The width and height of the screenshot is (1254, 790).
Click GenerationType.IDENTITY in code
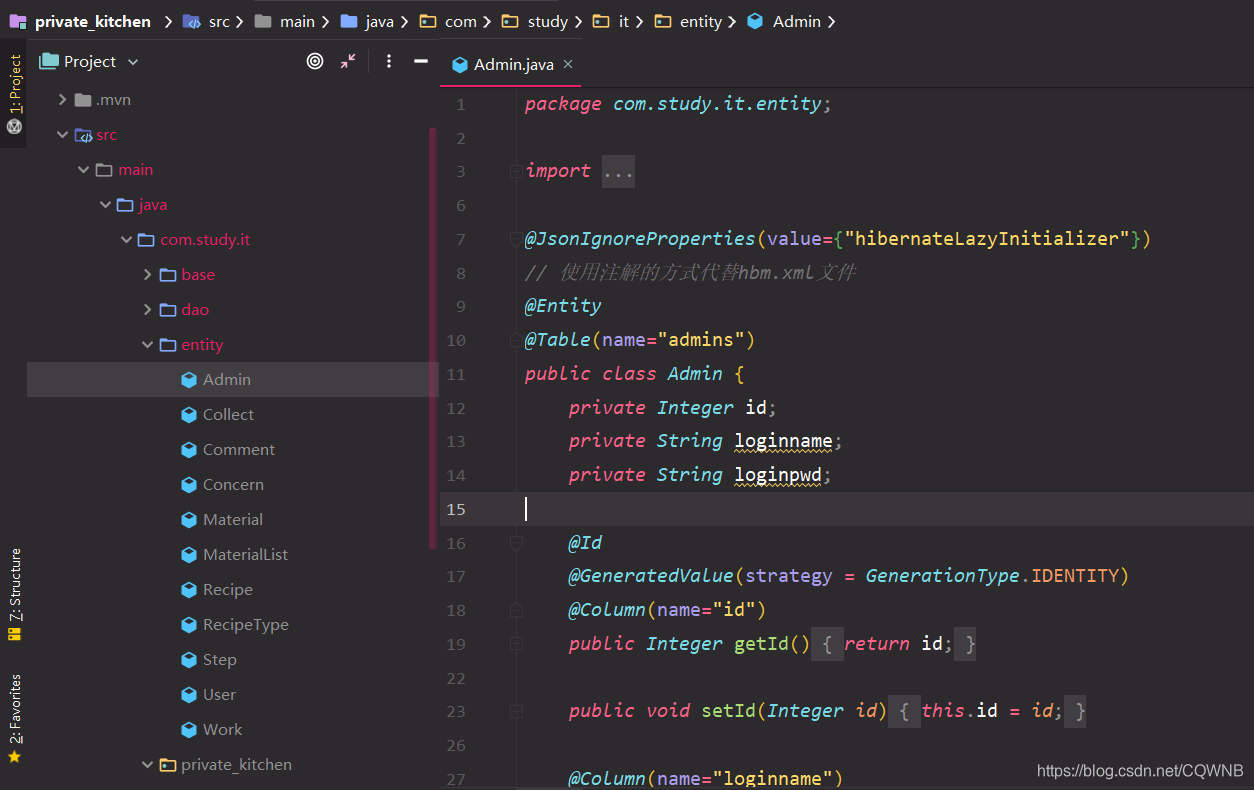(992, 576)
